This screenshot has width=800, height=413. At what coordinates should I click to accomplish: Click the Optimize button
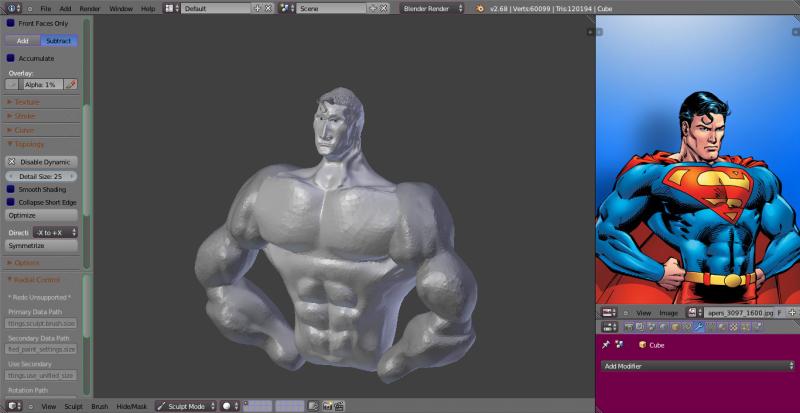(41, 215)
